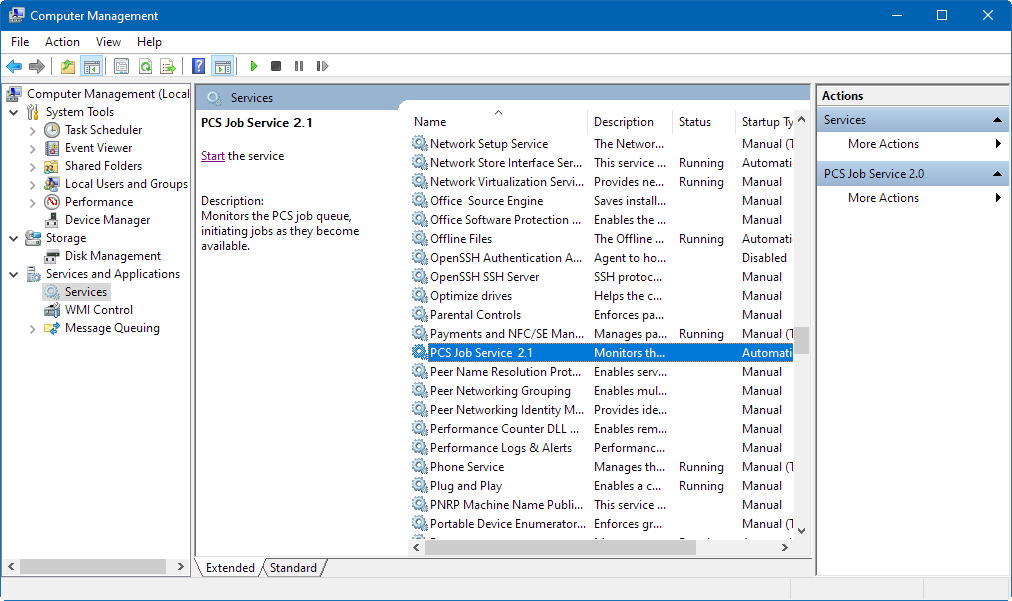Click gear icon of Phone Service
The width and height of the screenshot is (1012, 601).
(420, 466)
